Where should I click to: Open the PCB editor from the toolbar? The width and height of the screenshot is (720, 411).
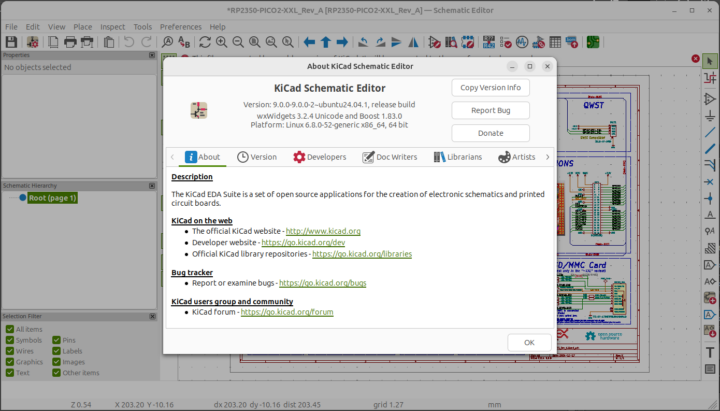(593, 42)
